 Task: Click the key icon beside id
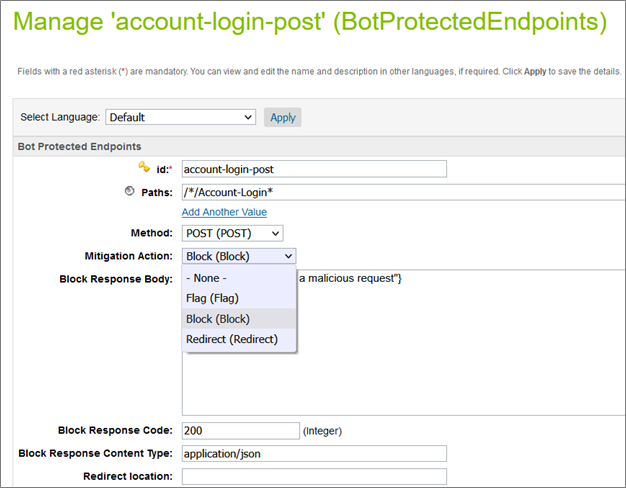coord(143,168)
